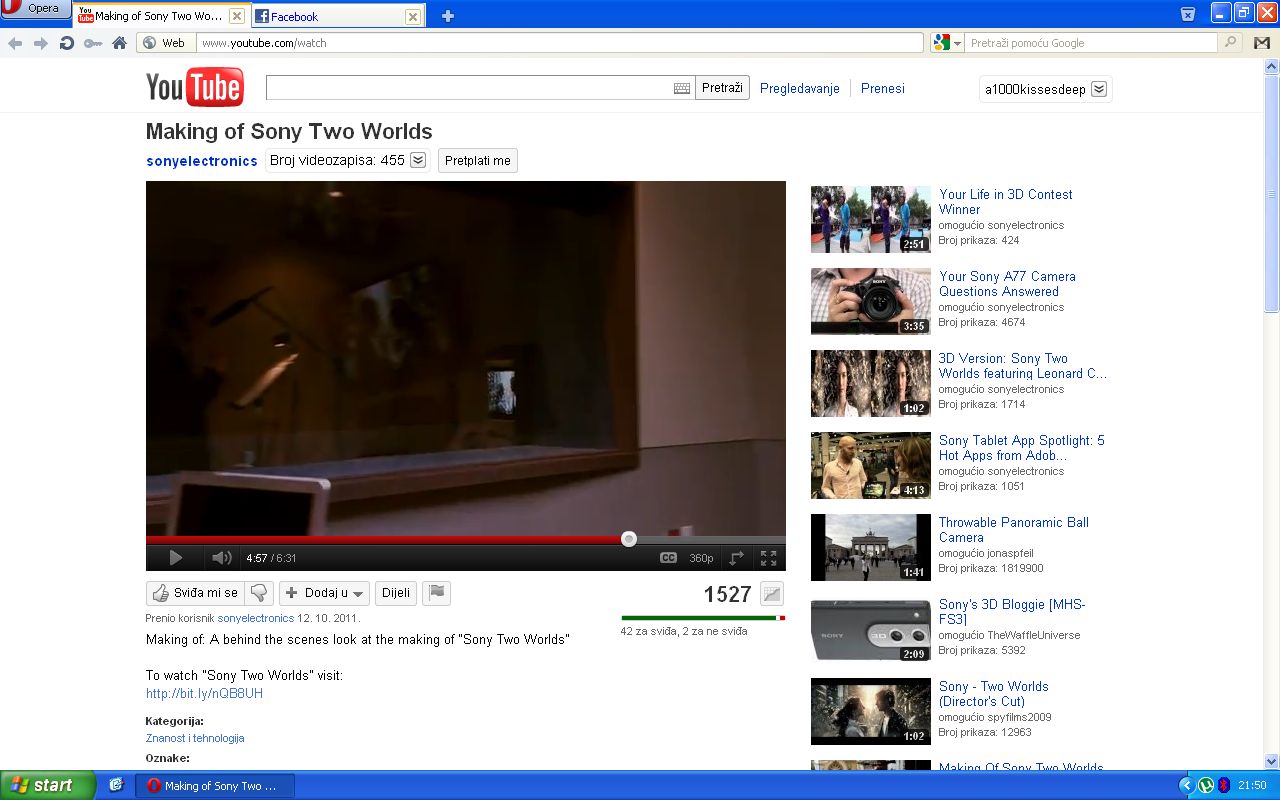Select the Making of Sony Two taskbar button
Image resolution: width=1280 pixels, height=800 pixels.
(x=215, y=786)
